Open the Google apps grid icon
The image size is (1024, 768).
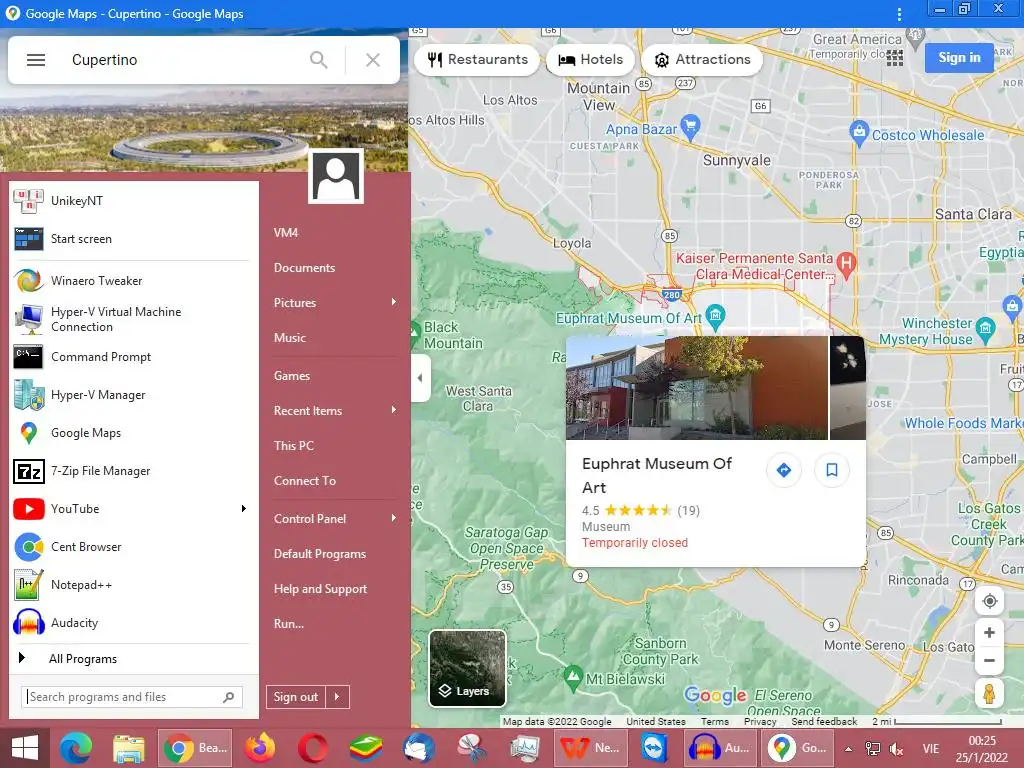tap(895, 58)
